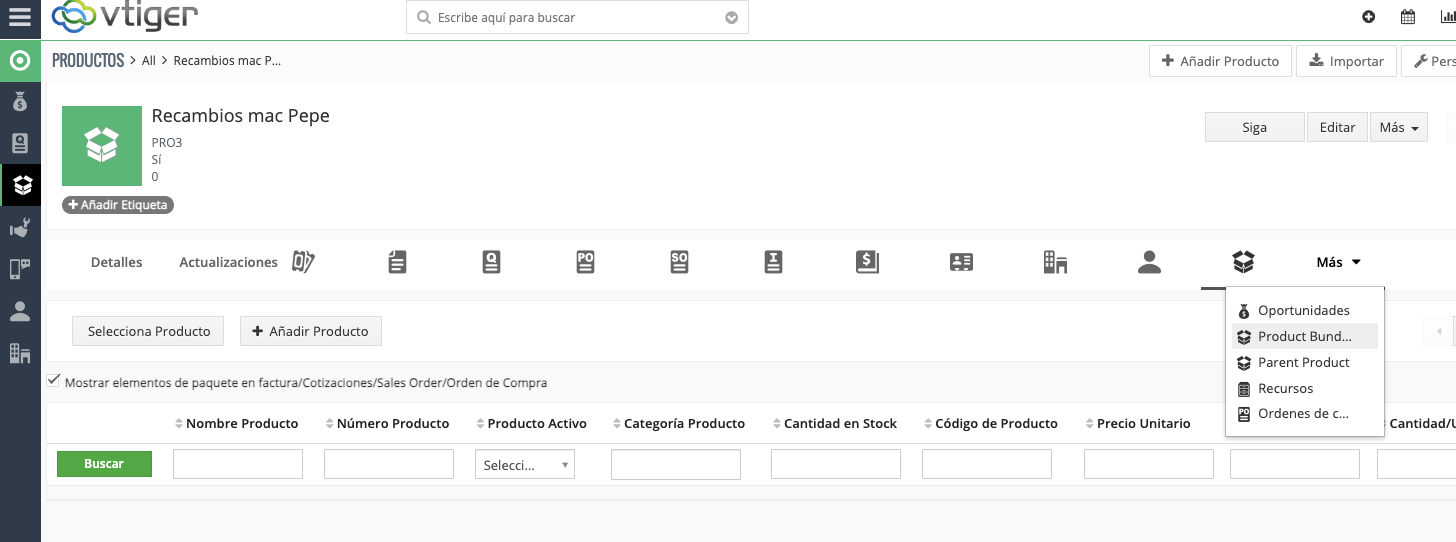Click the quick create plus icon
Screen dimensions: 1456x542
[x=1369, y=17]
